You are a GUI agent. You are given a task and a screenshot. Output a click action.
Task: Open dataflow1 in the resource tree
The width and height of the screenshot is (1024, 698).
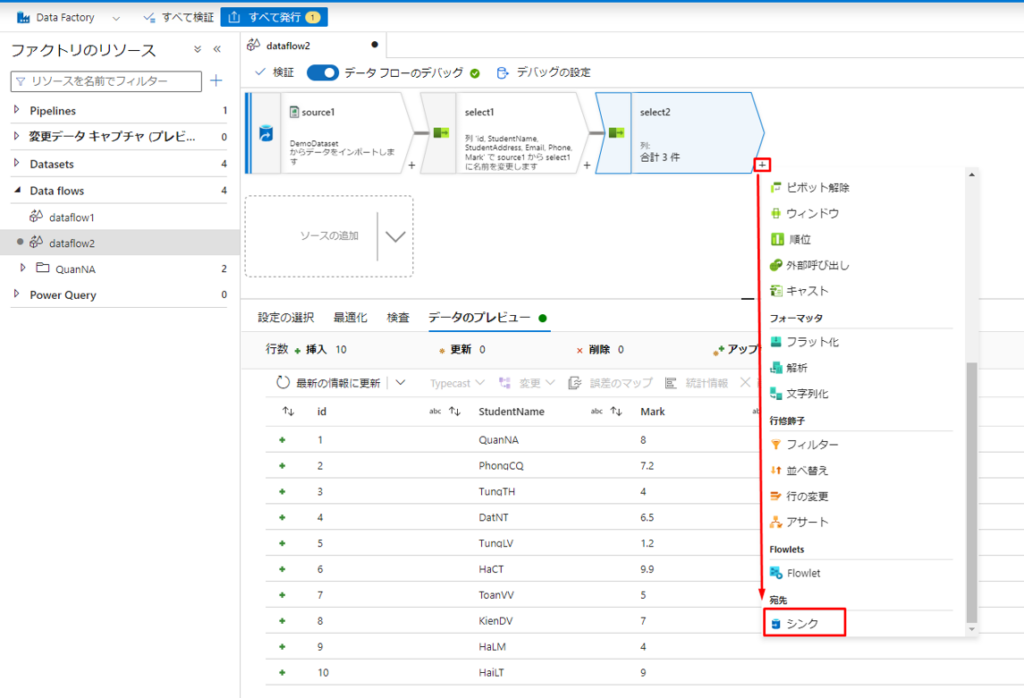(71, 217)
